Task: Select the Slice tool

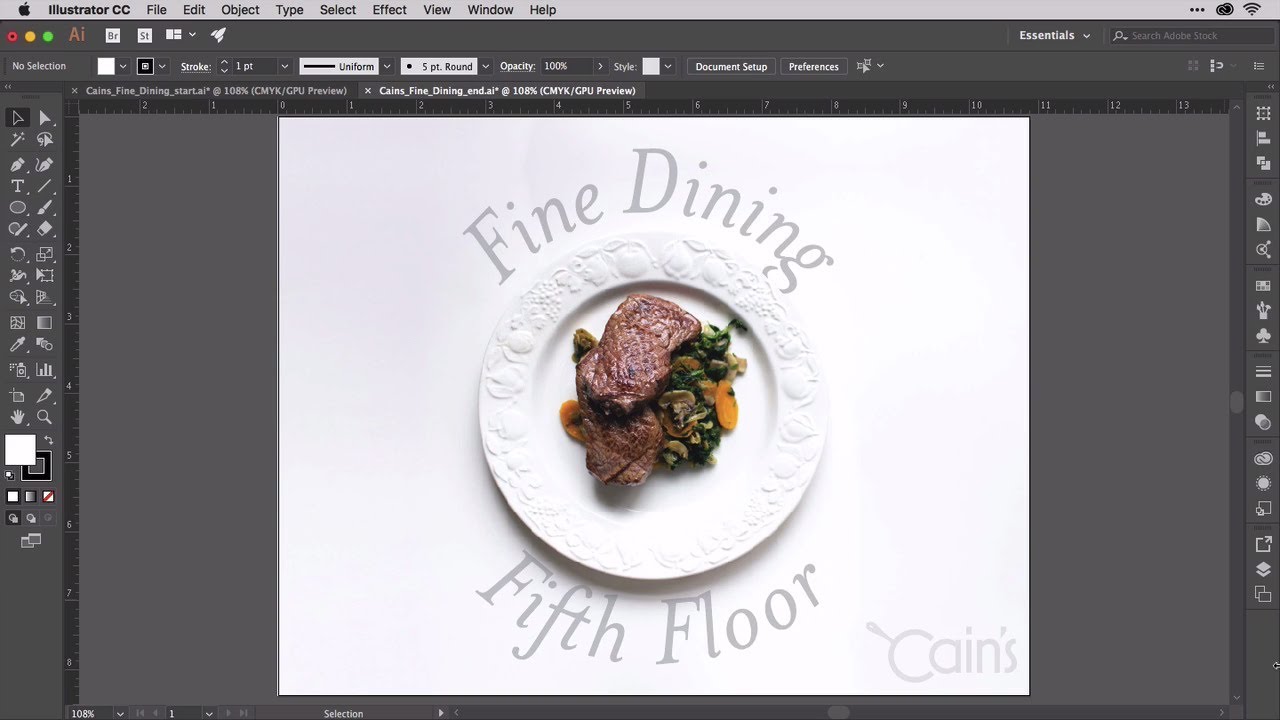Action: [x=44, y=396]
